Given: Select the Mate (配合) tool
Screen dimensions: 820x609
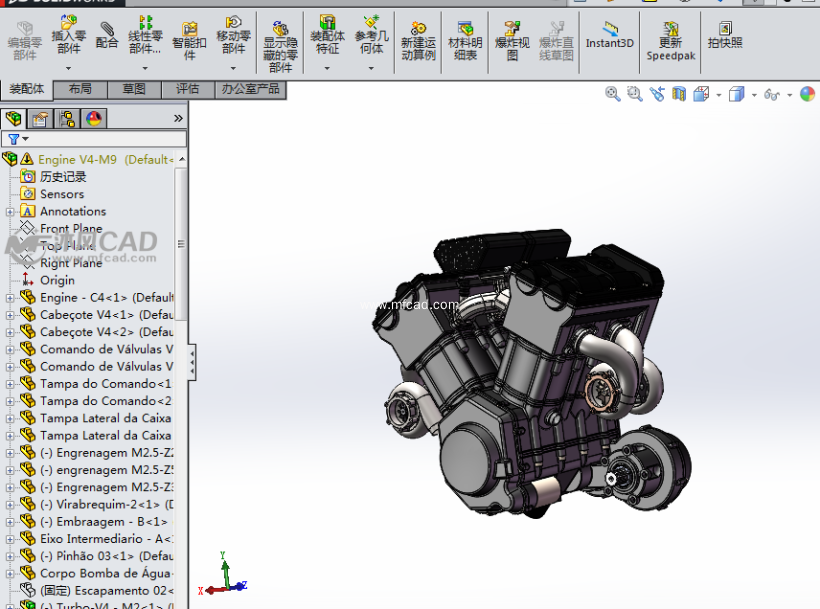Looking at the screenshot, I should pyautogui.click(x=107, y=35).
